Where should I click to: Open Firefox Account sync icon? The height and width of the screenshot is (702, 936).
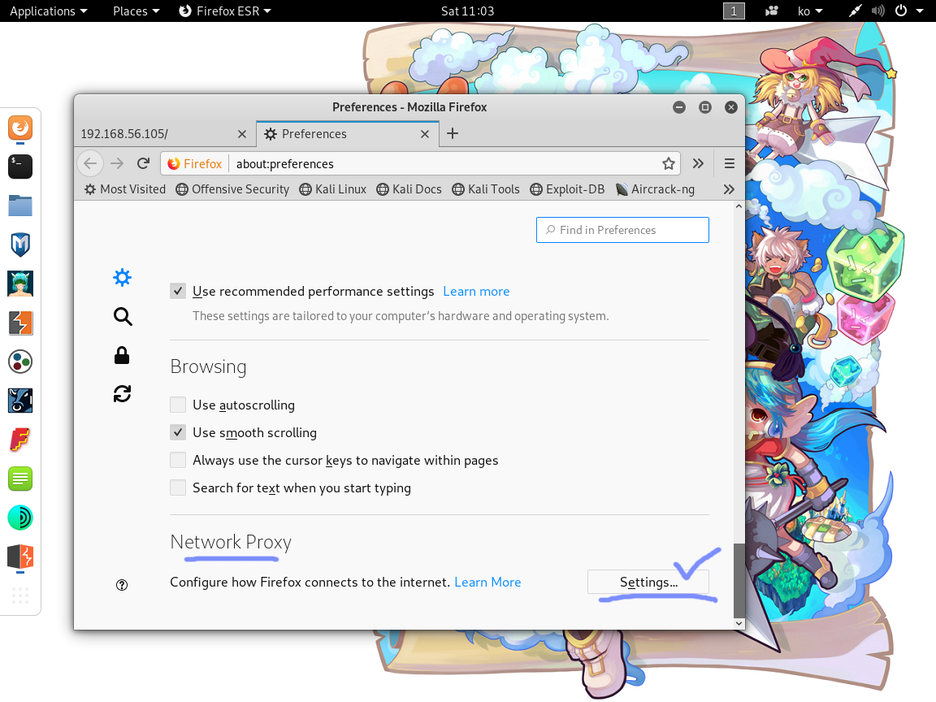pos(122,394)
